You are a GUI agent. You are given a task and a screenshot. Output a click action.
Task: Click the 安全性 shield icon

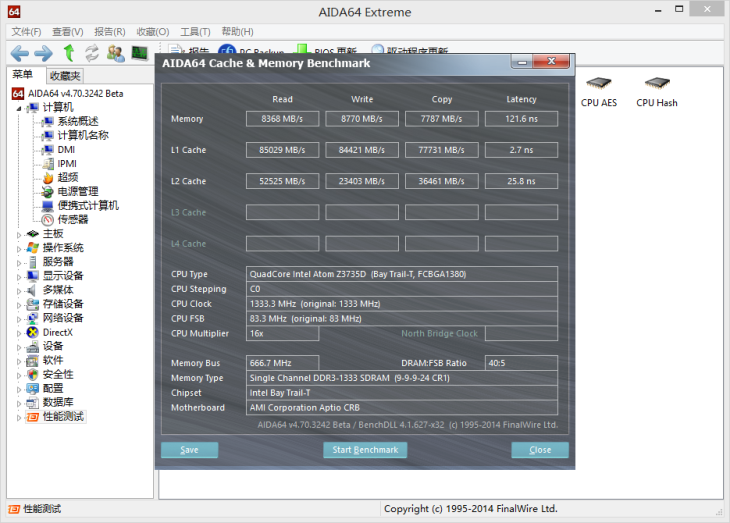(33, 374)
